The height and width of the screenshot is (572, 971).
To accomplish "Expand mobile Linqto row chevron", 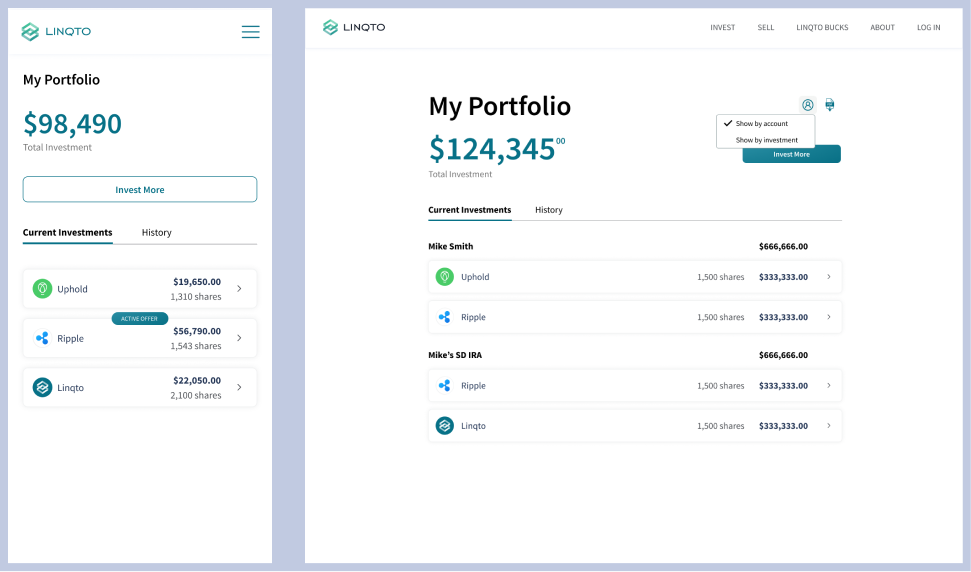I will point(239,388).
